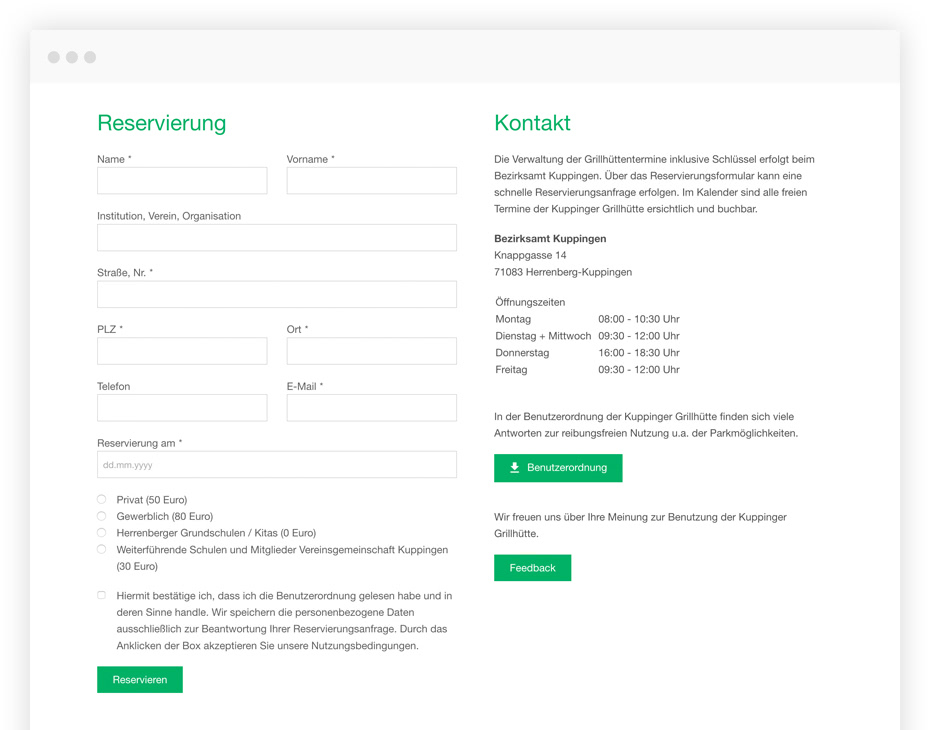The width and height of the screenshot is (930, 730).
Task: Select the Straße, Nr. input box
Action: tap(277, 294)
